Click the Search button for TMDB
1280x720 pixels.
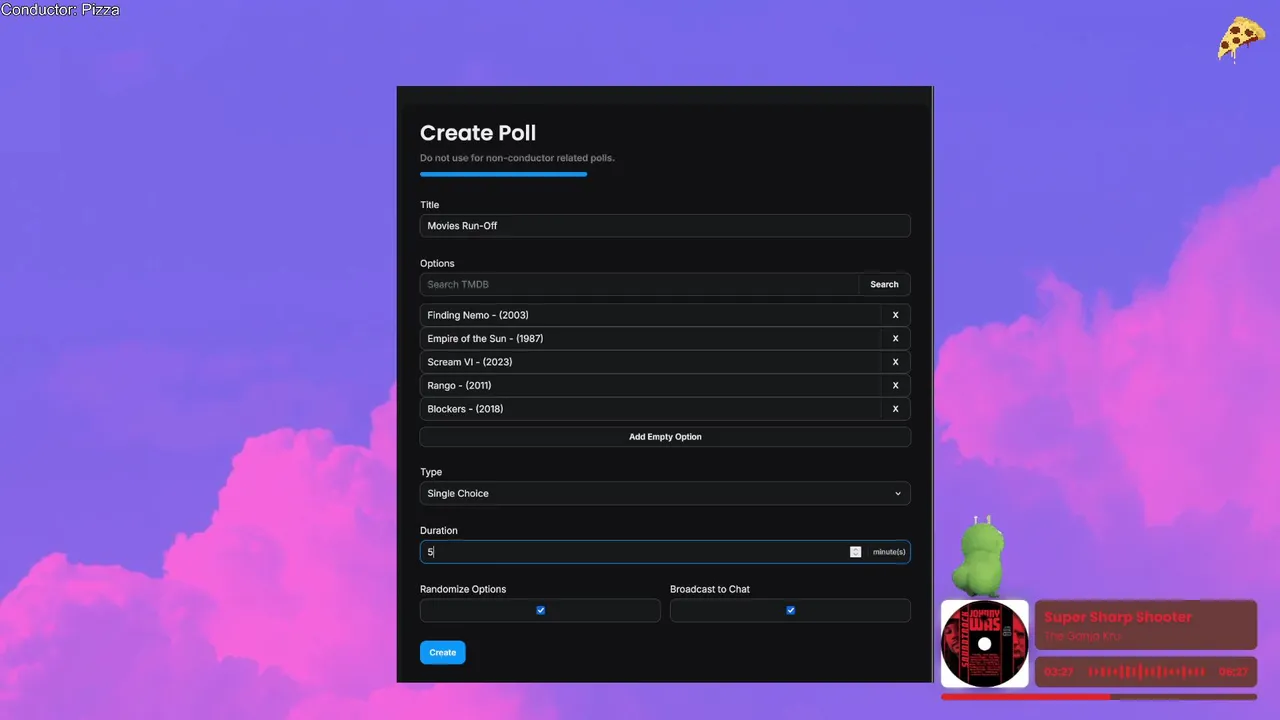point(884,284)
